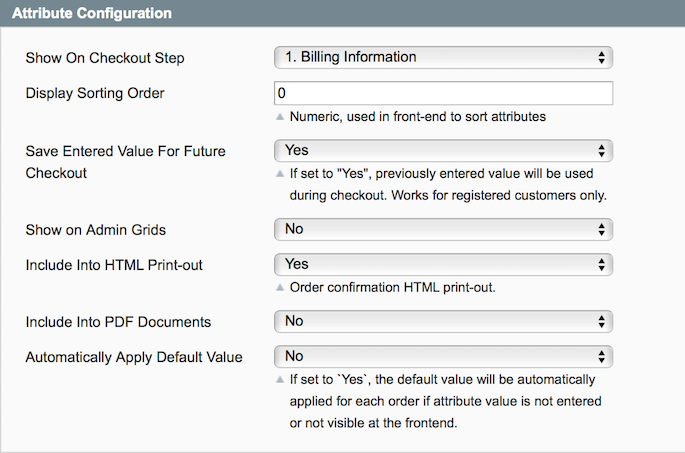Click the Display Sorting Order input field
This screenshot has width=685, height=453.
pyautogui.click(x=443, y=93)
